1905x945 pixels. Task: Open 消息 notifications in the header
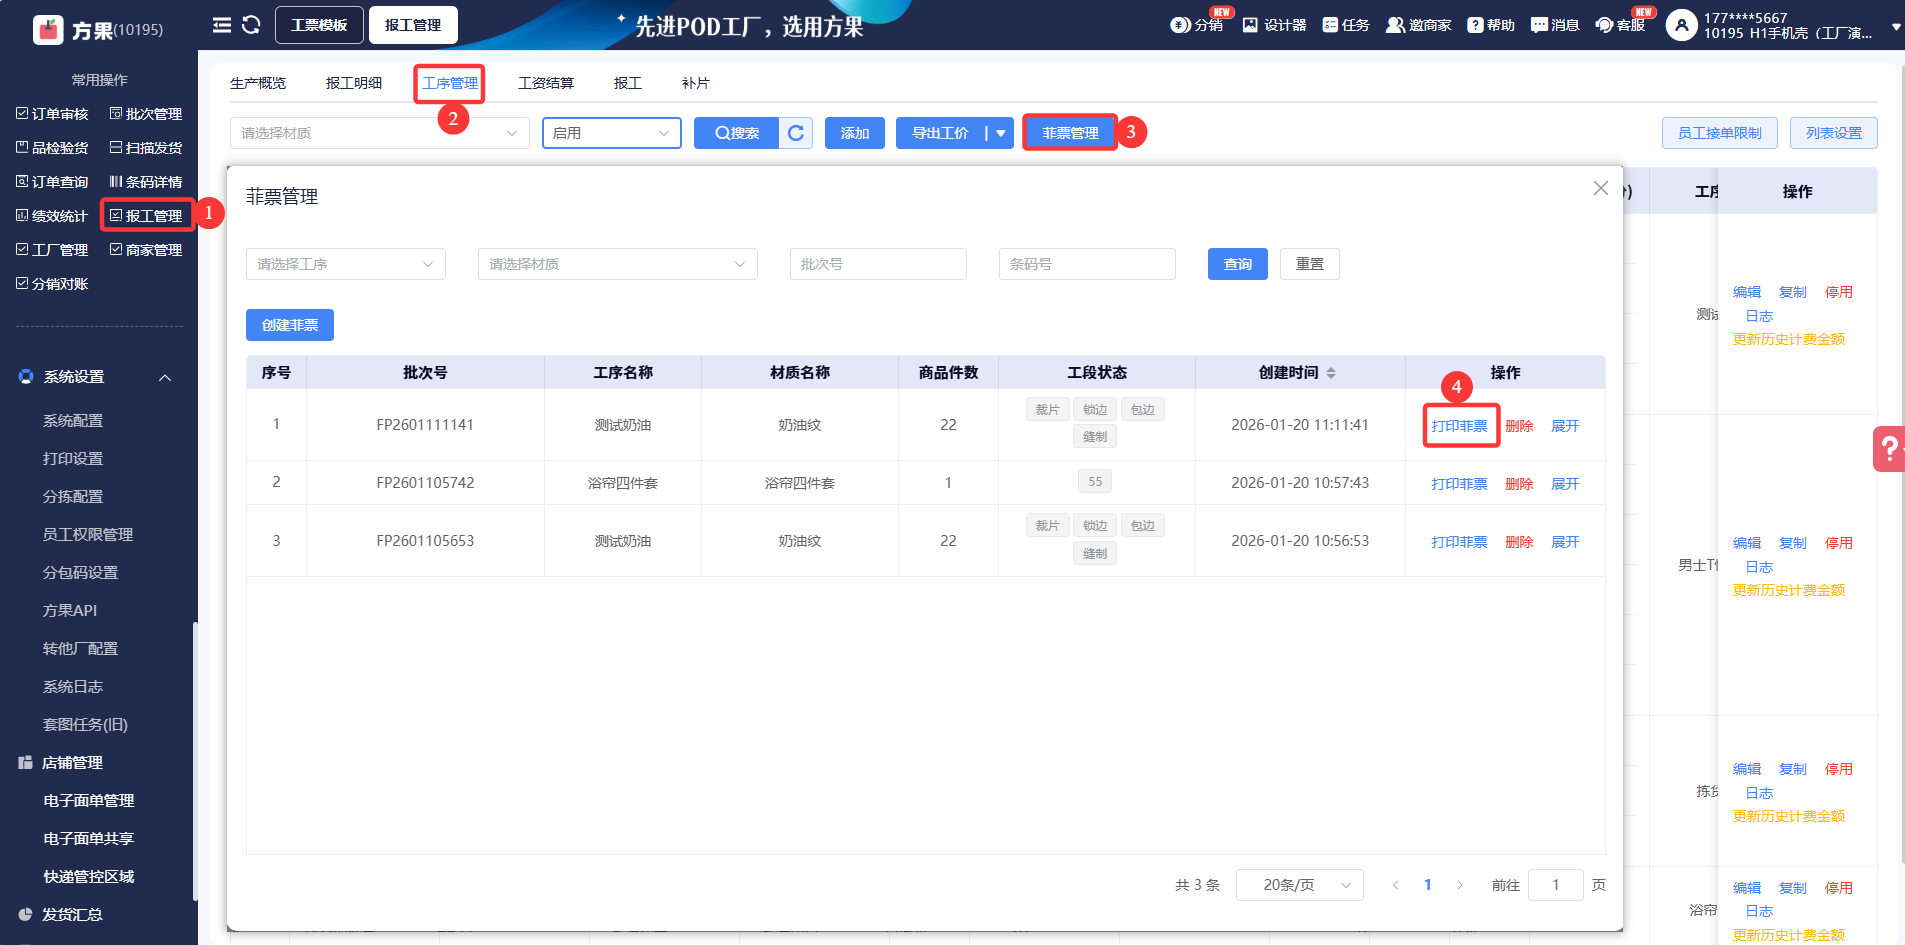pyautogui.click(x=1554, y=25)
